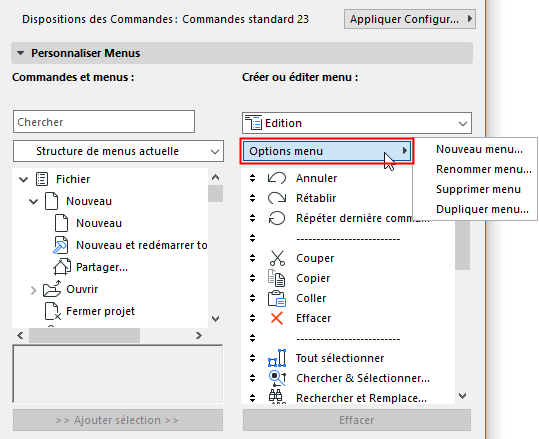Click the Ajouter sélection button
This screenshot has width=539, height=439.
(118, 420)
